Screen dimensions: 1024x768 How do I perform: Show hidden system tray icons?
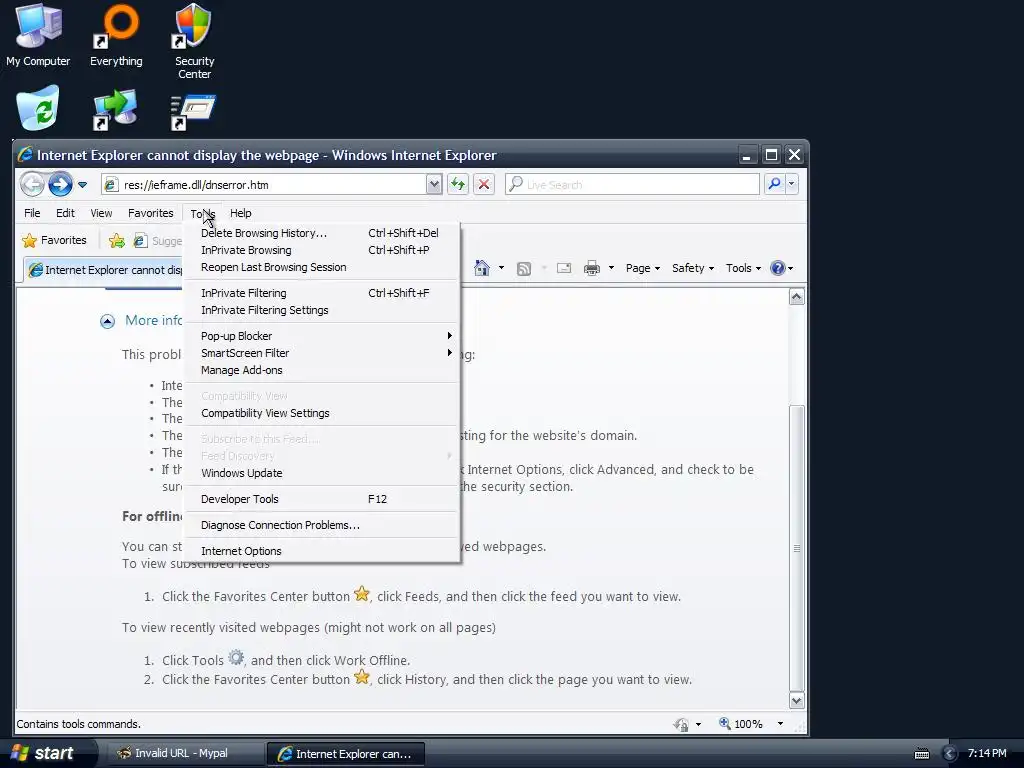click(x=950, y=754)
